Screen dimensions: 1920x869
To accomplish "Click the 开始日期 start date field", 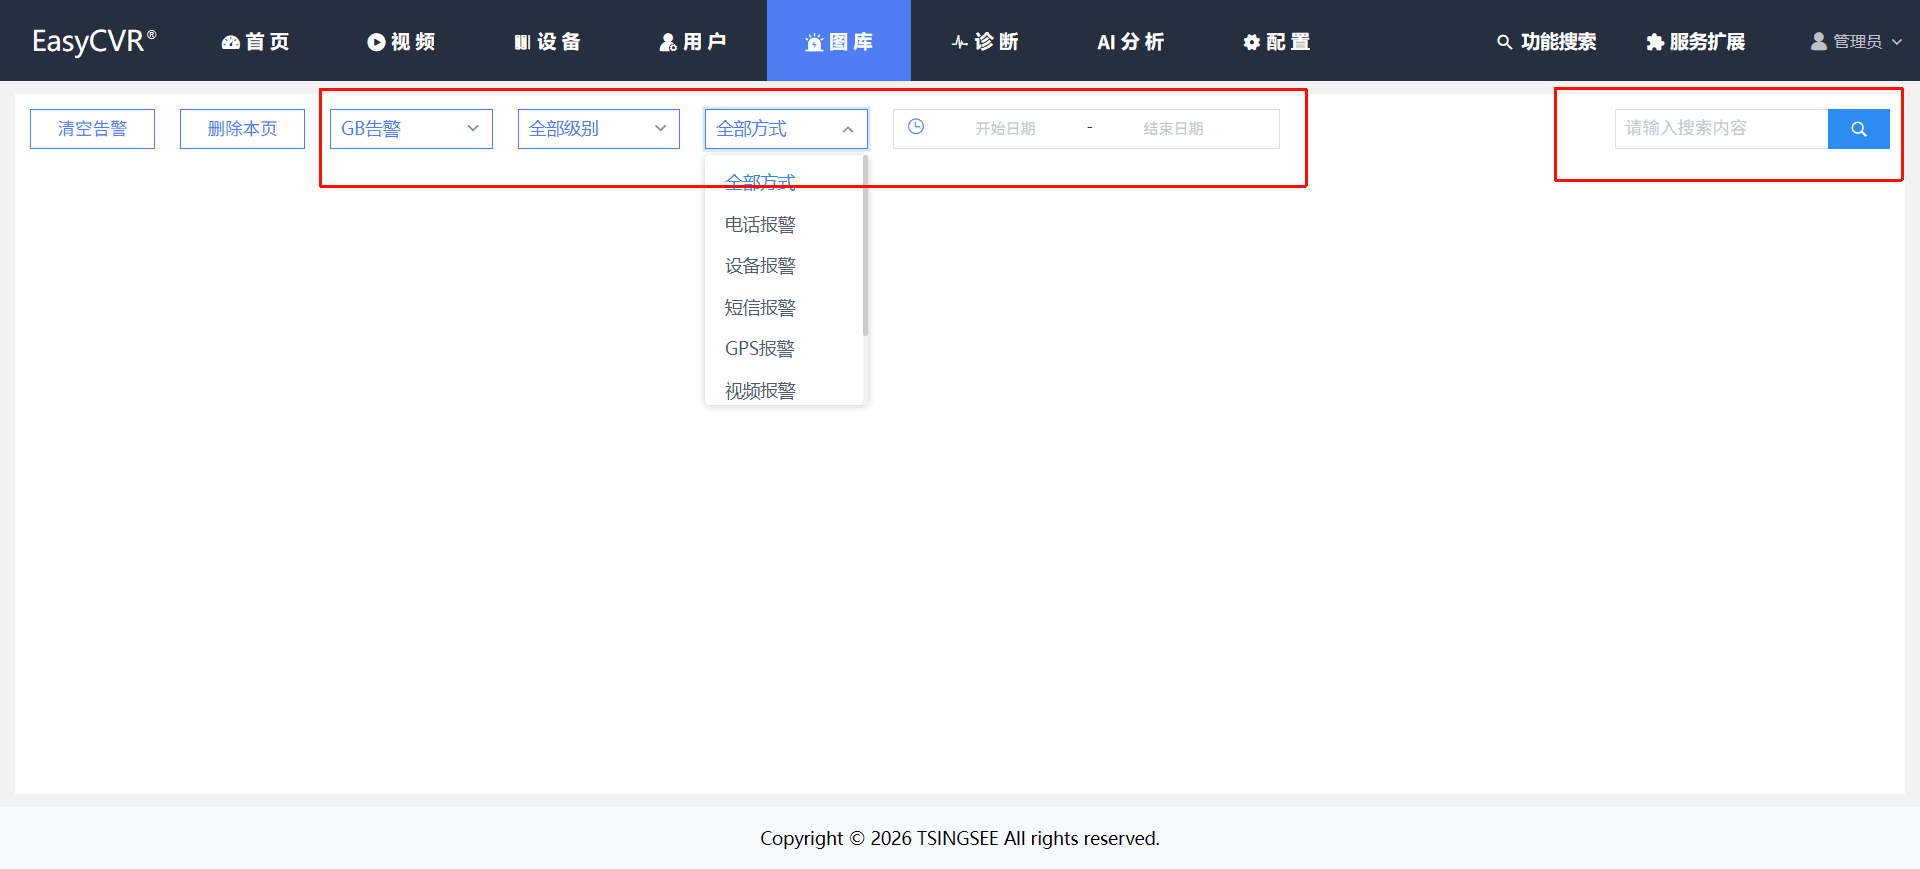I will (x=1005, y=129).
